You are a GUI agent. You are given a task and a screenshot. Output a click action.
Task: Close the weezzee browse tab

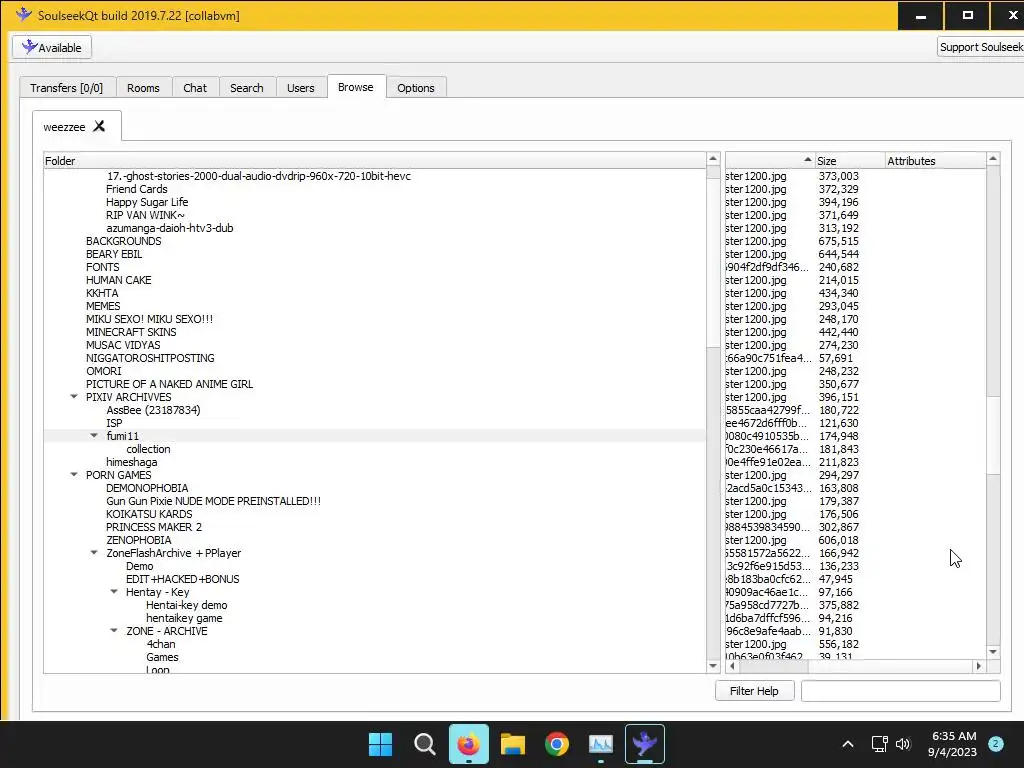99,126
